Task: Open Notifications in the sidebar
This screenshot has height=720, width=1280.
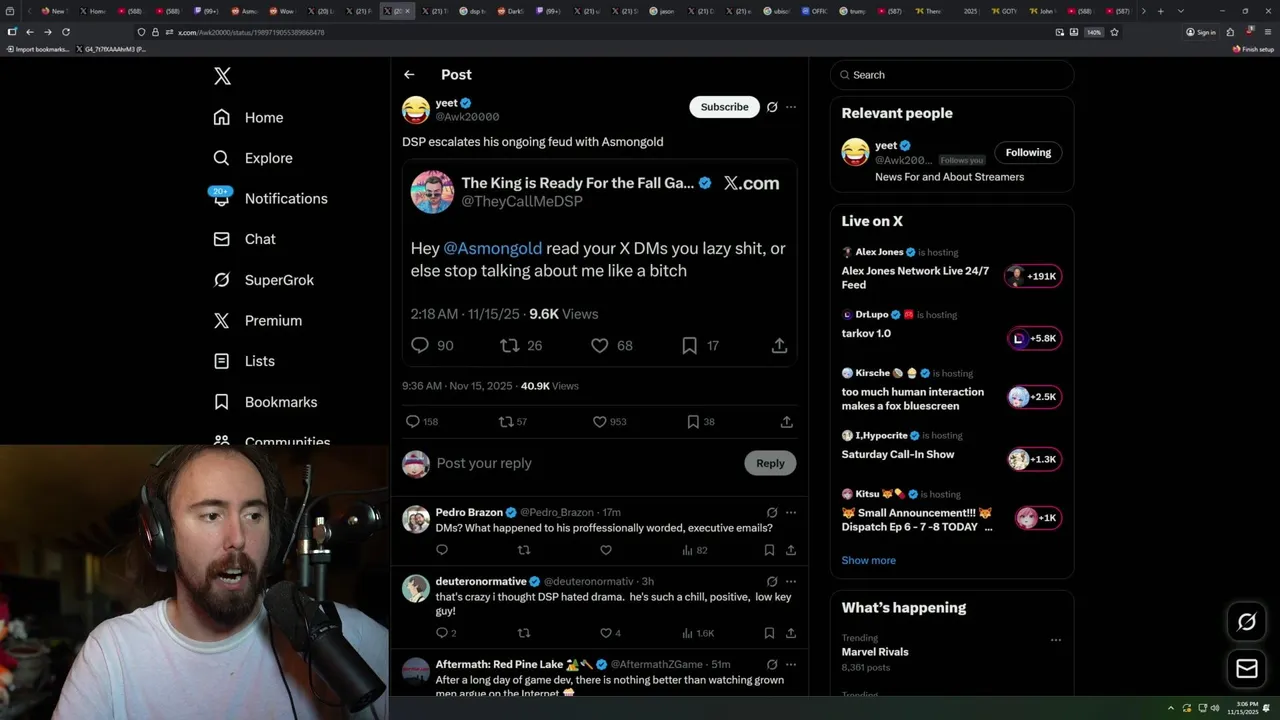Action: [x=270, y=198]
